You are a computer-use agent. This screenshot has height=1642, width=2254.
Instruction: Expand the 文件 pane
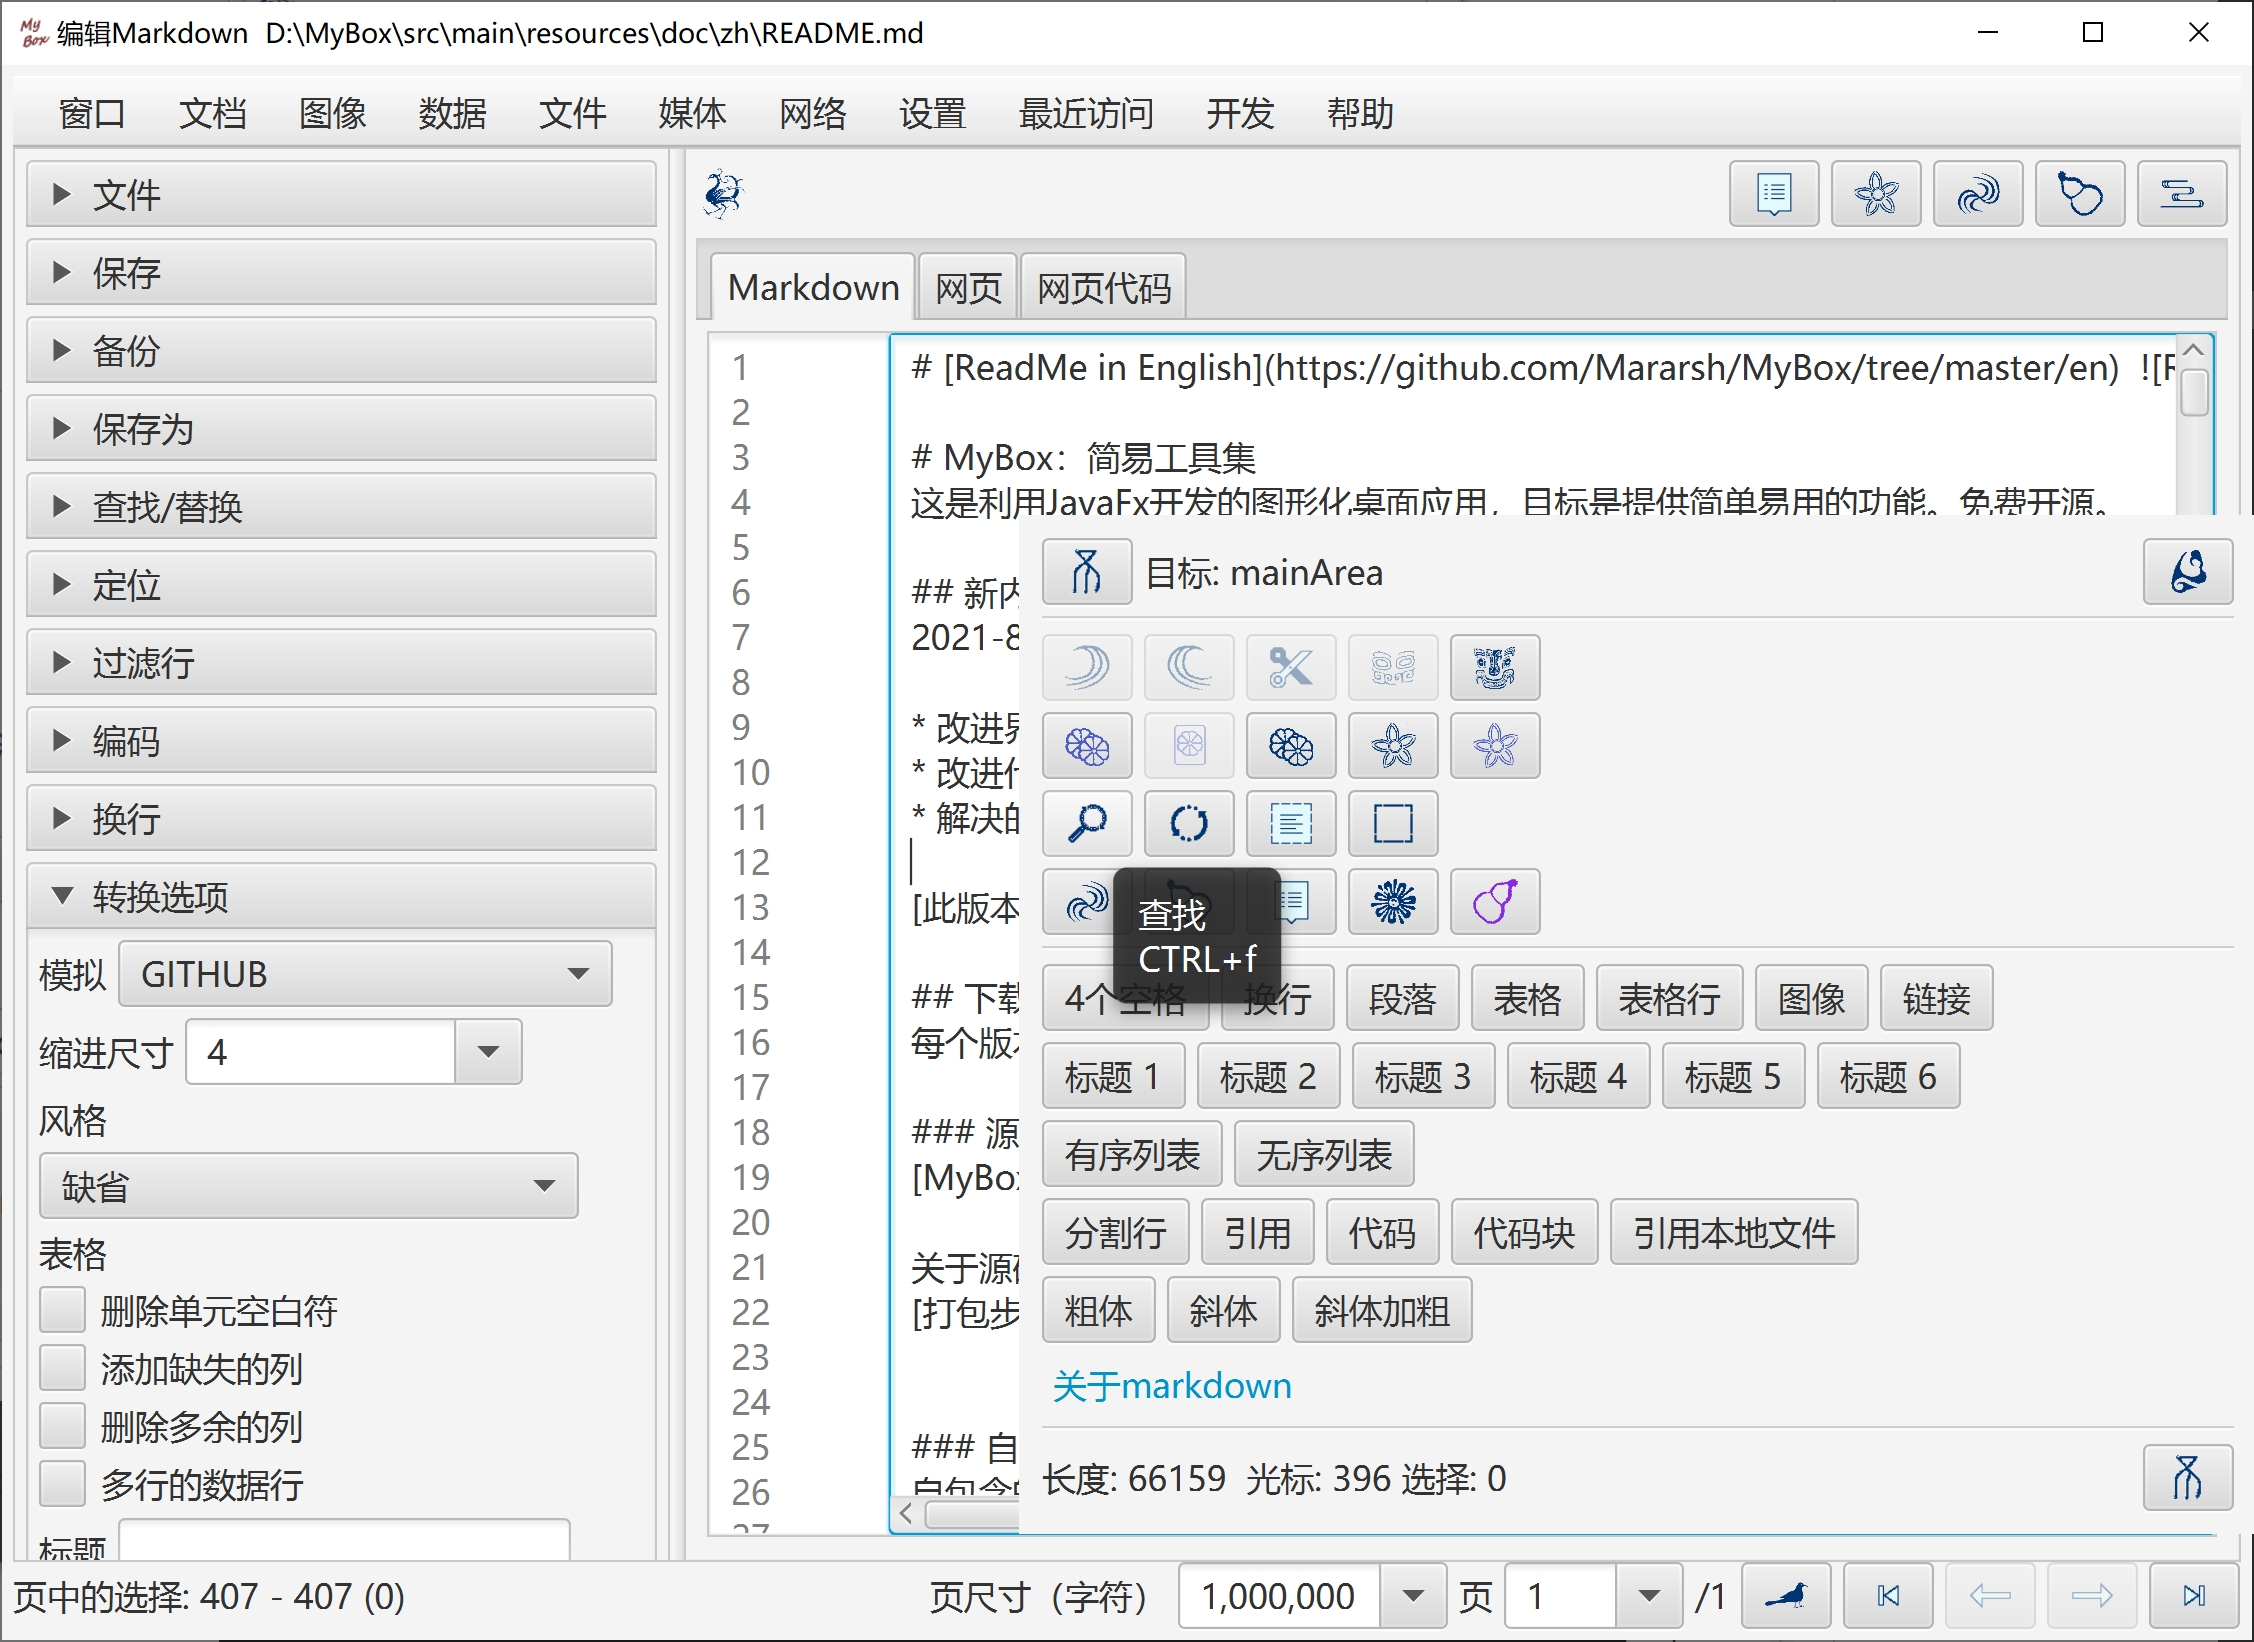341,194
